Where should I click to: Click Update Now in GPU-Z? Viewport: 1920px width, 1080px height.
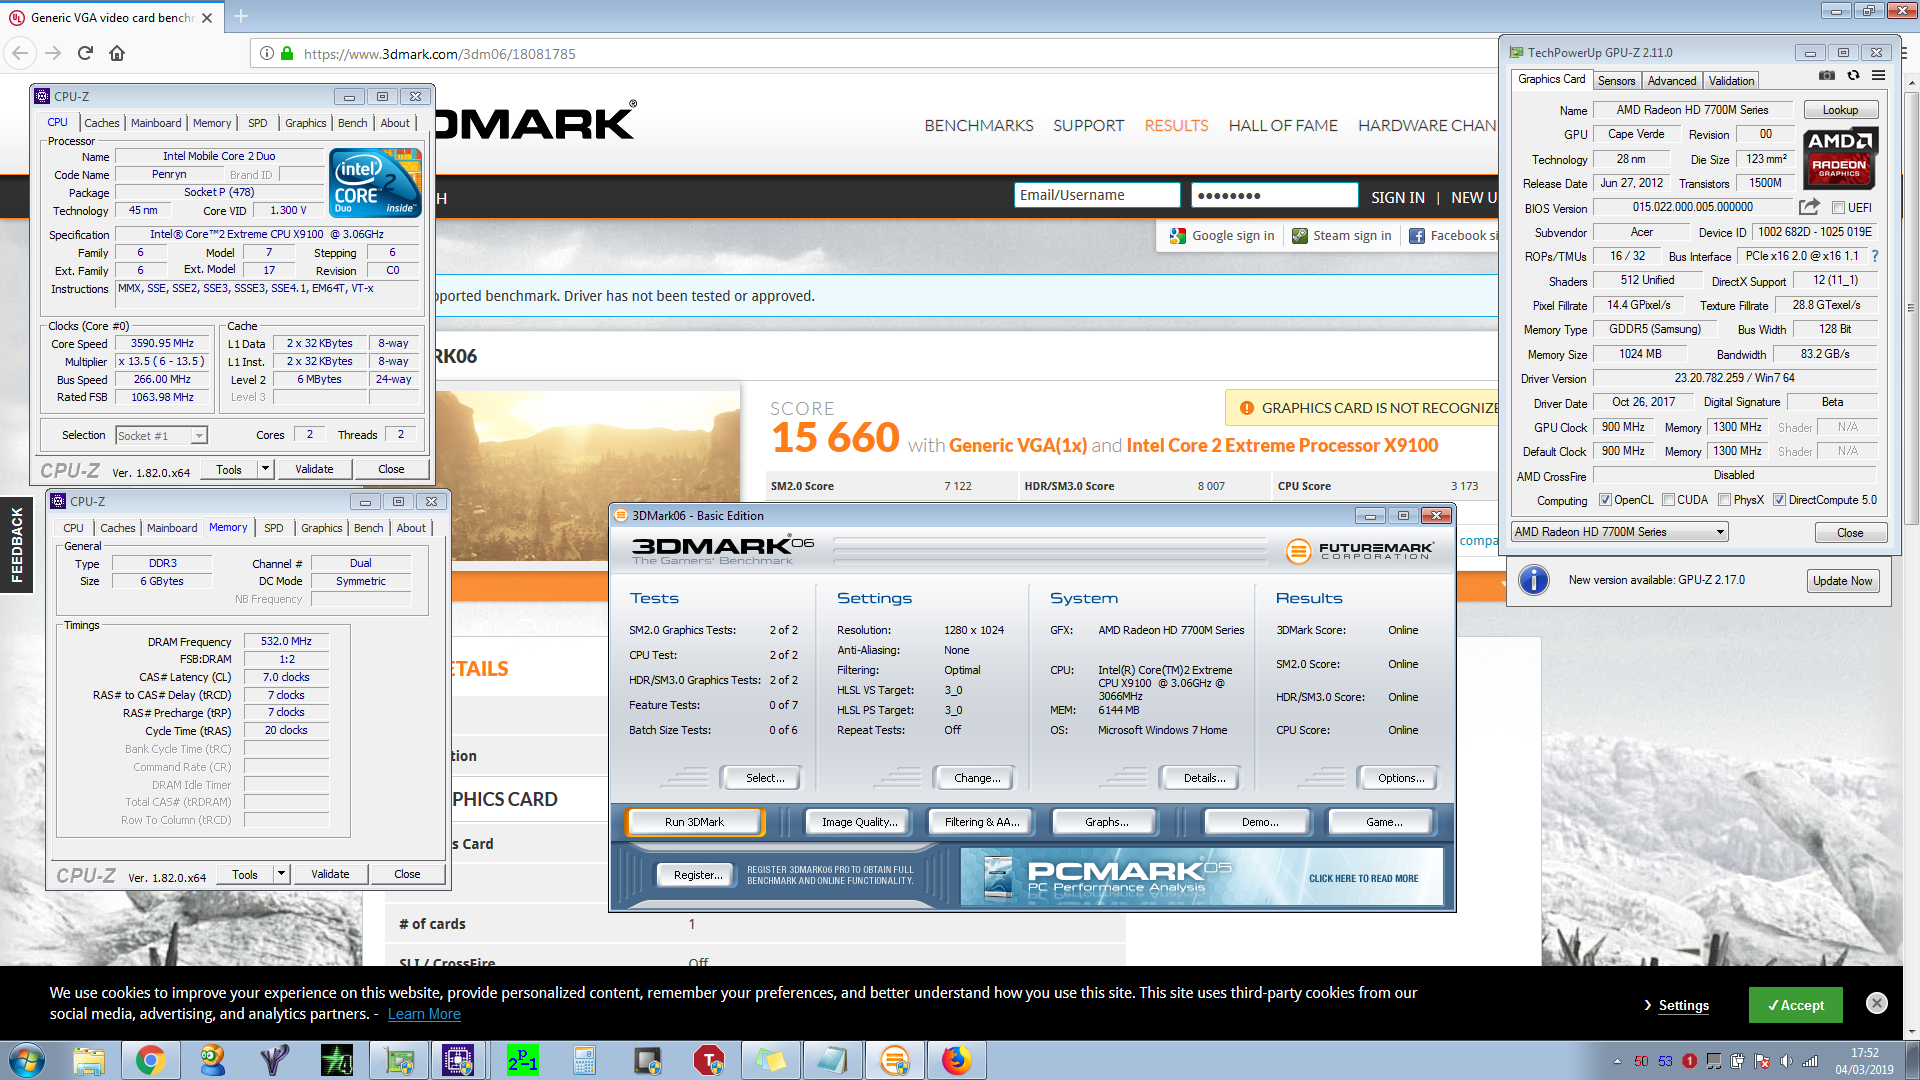coord(1843,581)
